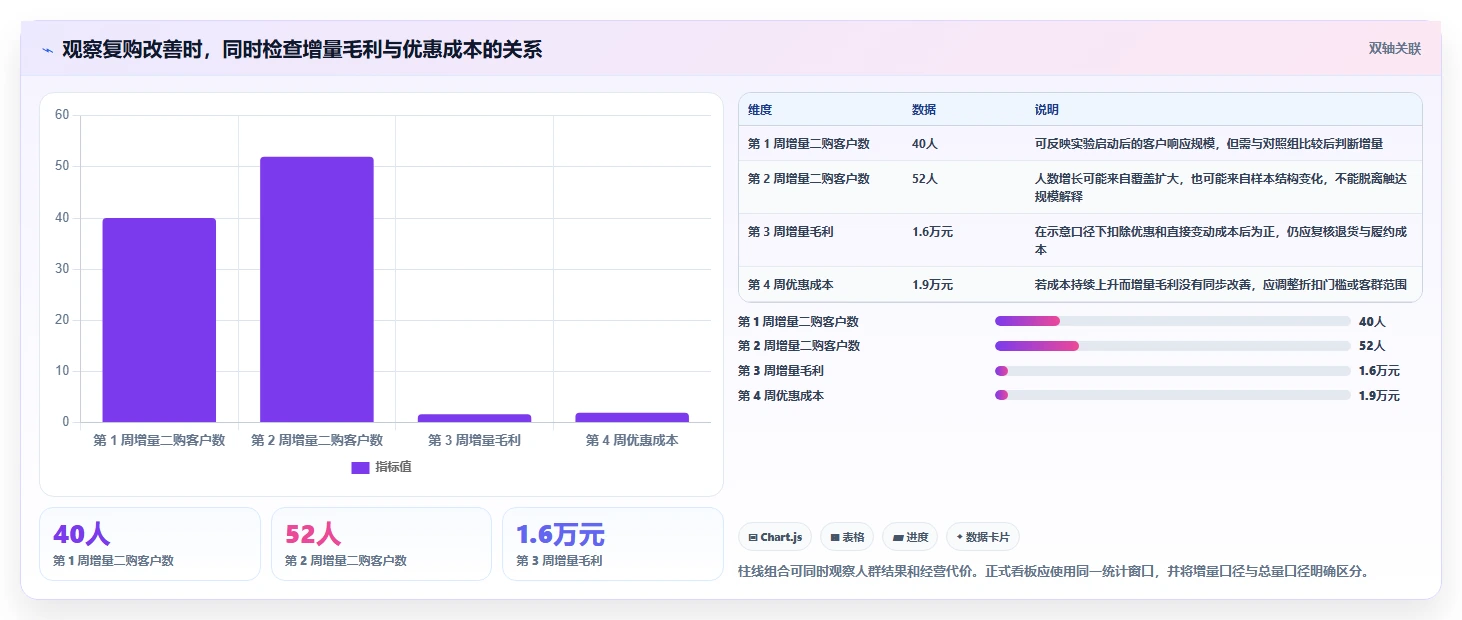Image resolution: width=1462 pixels, height=620 pixels.
Task: Click the 维度 column header
Action: coord(760,110)
